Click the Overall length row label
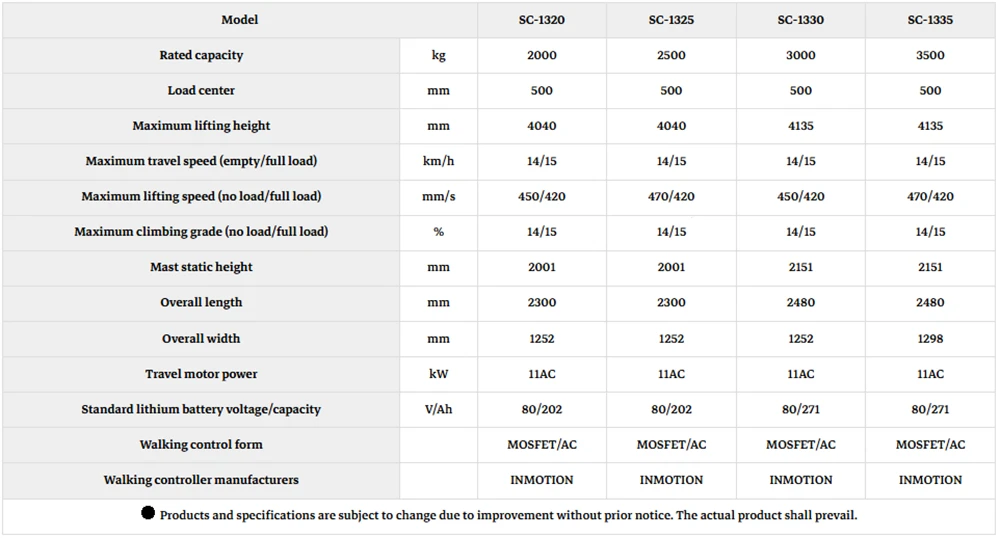The height and width of the screenshot is (538, 1000). tap(201, 303)
